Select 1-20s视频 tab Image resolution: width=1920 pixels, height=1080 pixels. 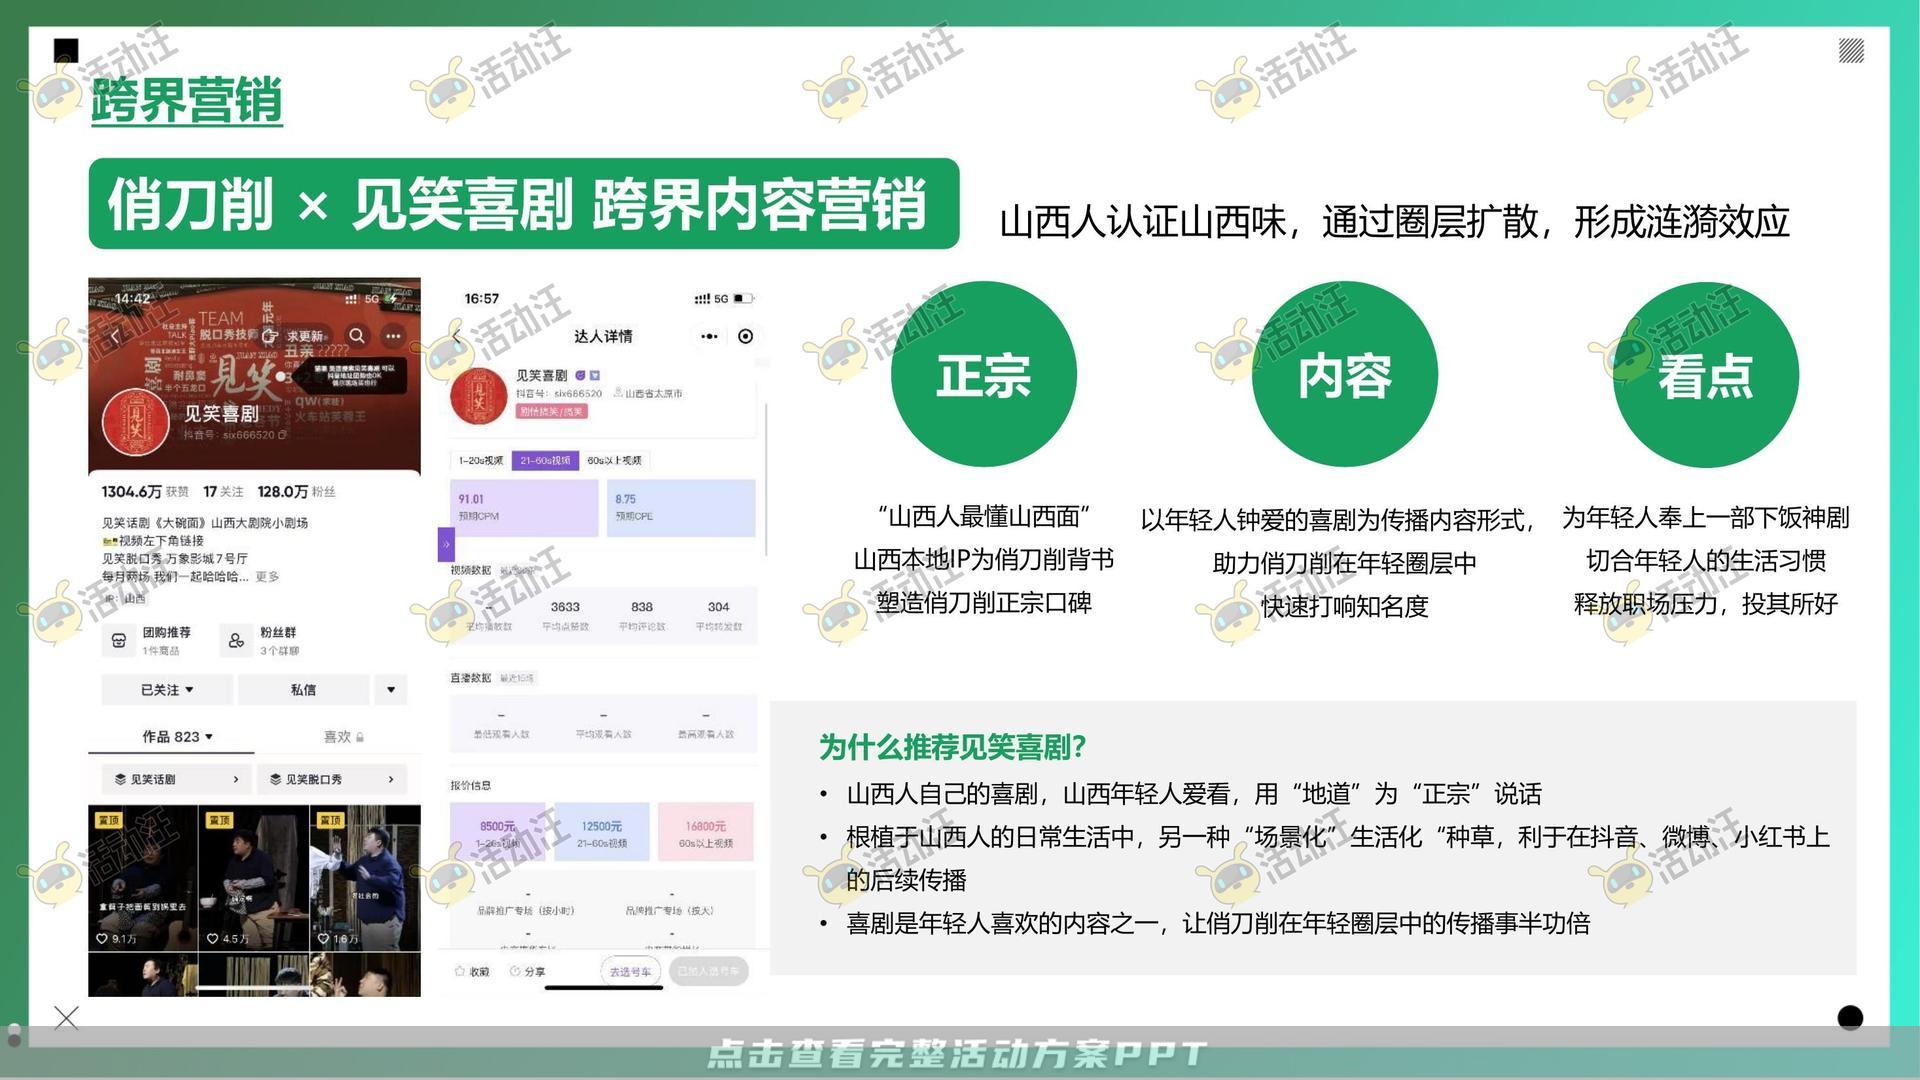[480, 461]
